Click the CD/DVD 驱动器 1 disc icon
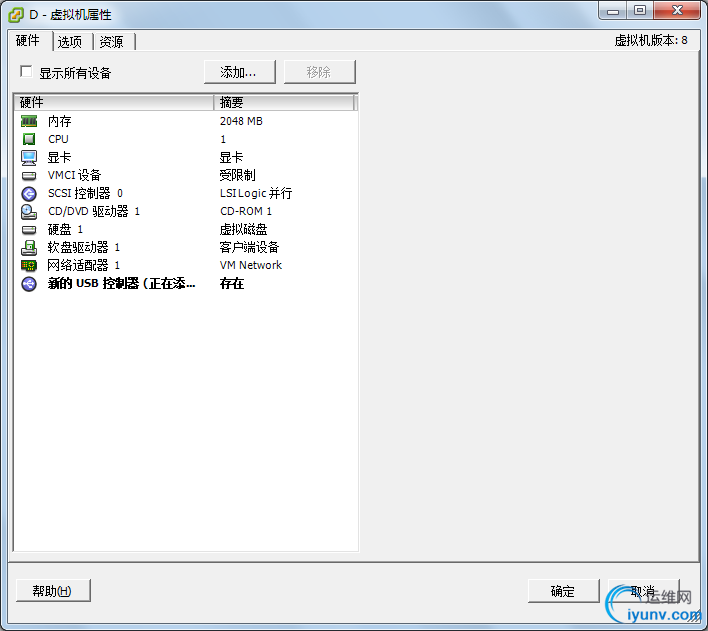Viewport: 708px width, 631px height. click(x=29, y=211)
